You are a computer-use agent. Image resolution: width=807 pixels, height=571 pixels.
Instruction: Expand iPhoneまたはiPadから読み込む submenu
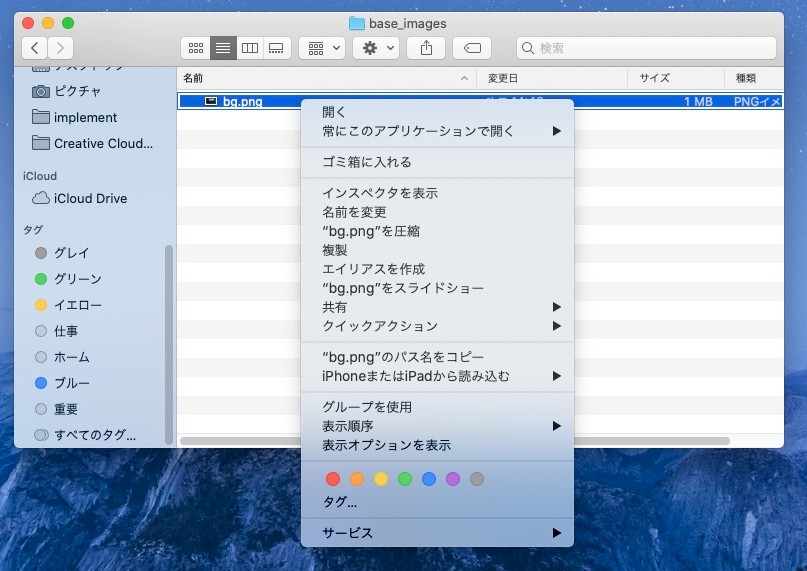[437, 376]
